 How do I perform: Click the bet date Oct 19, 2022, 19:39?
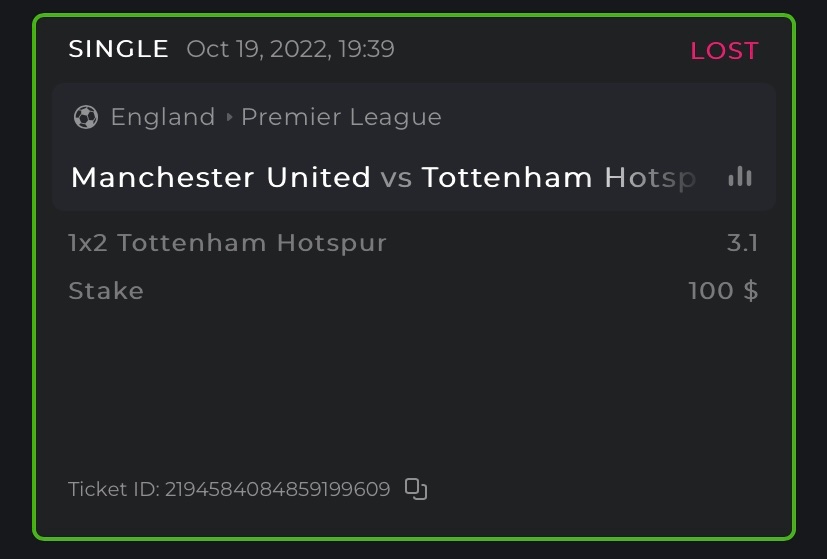pyautogui.click(x=290, y=49)
